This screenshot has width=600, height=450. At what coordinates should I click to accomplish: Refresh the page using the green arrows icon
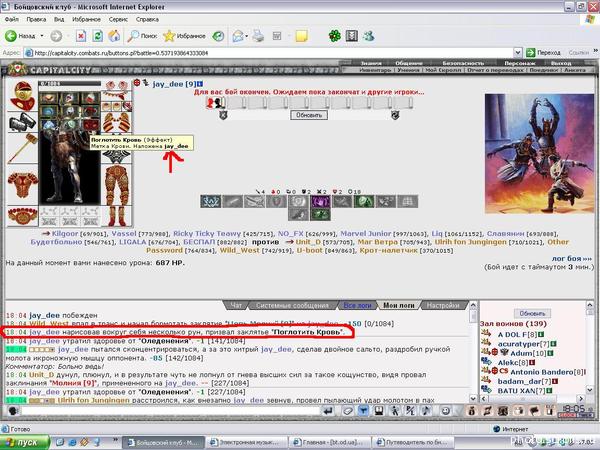point(98,36)
